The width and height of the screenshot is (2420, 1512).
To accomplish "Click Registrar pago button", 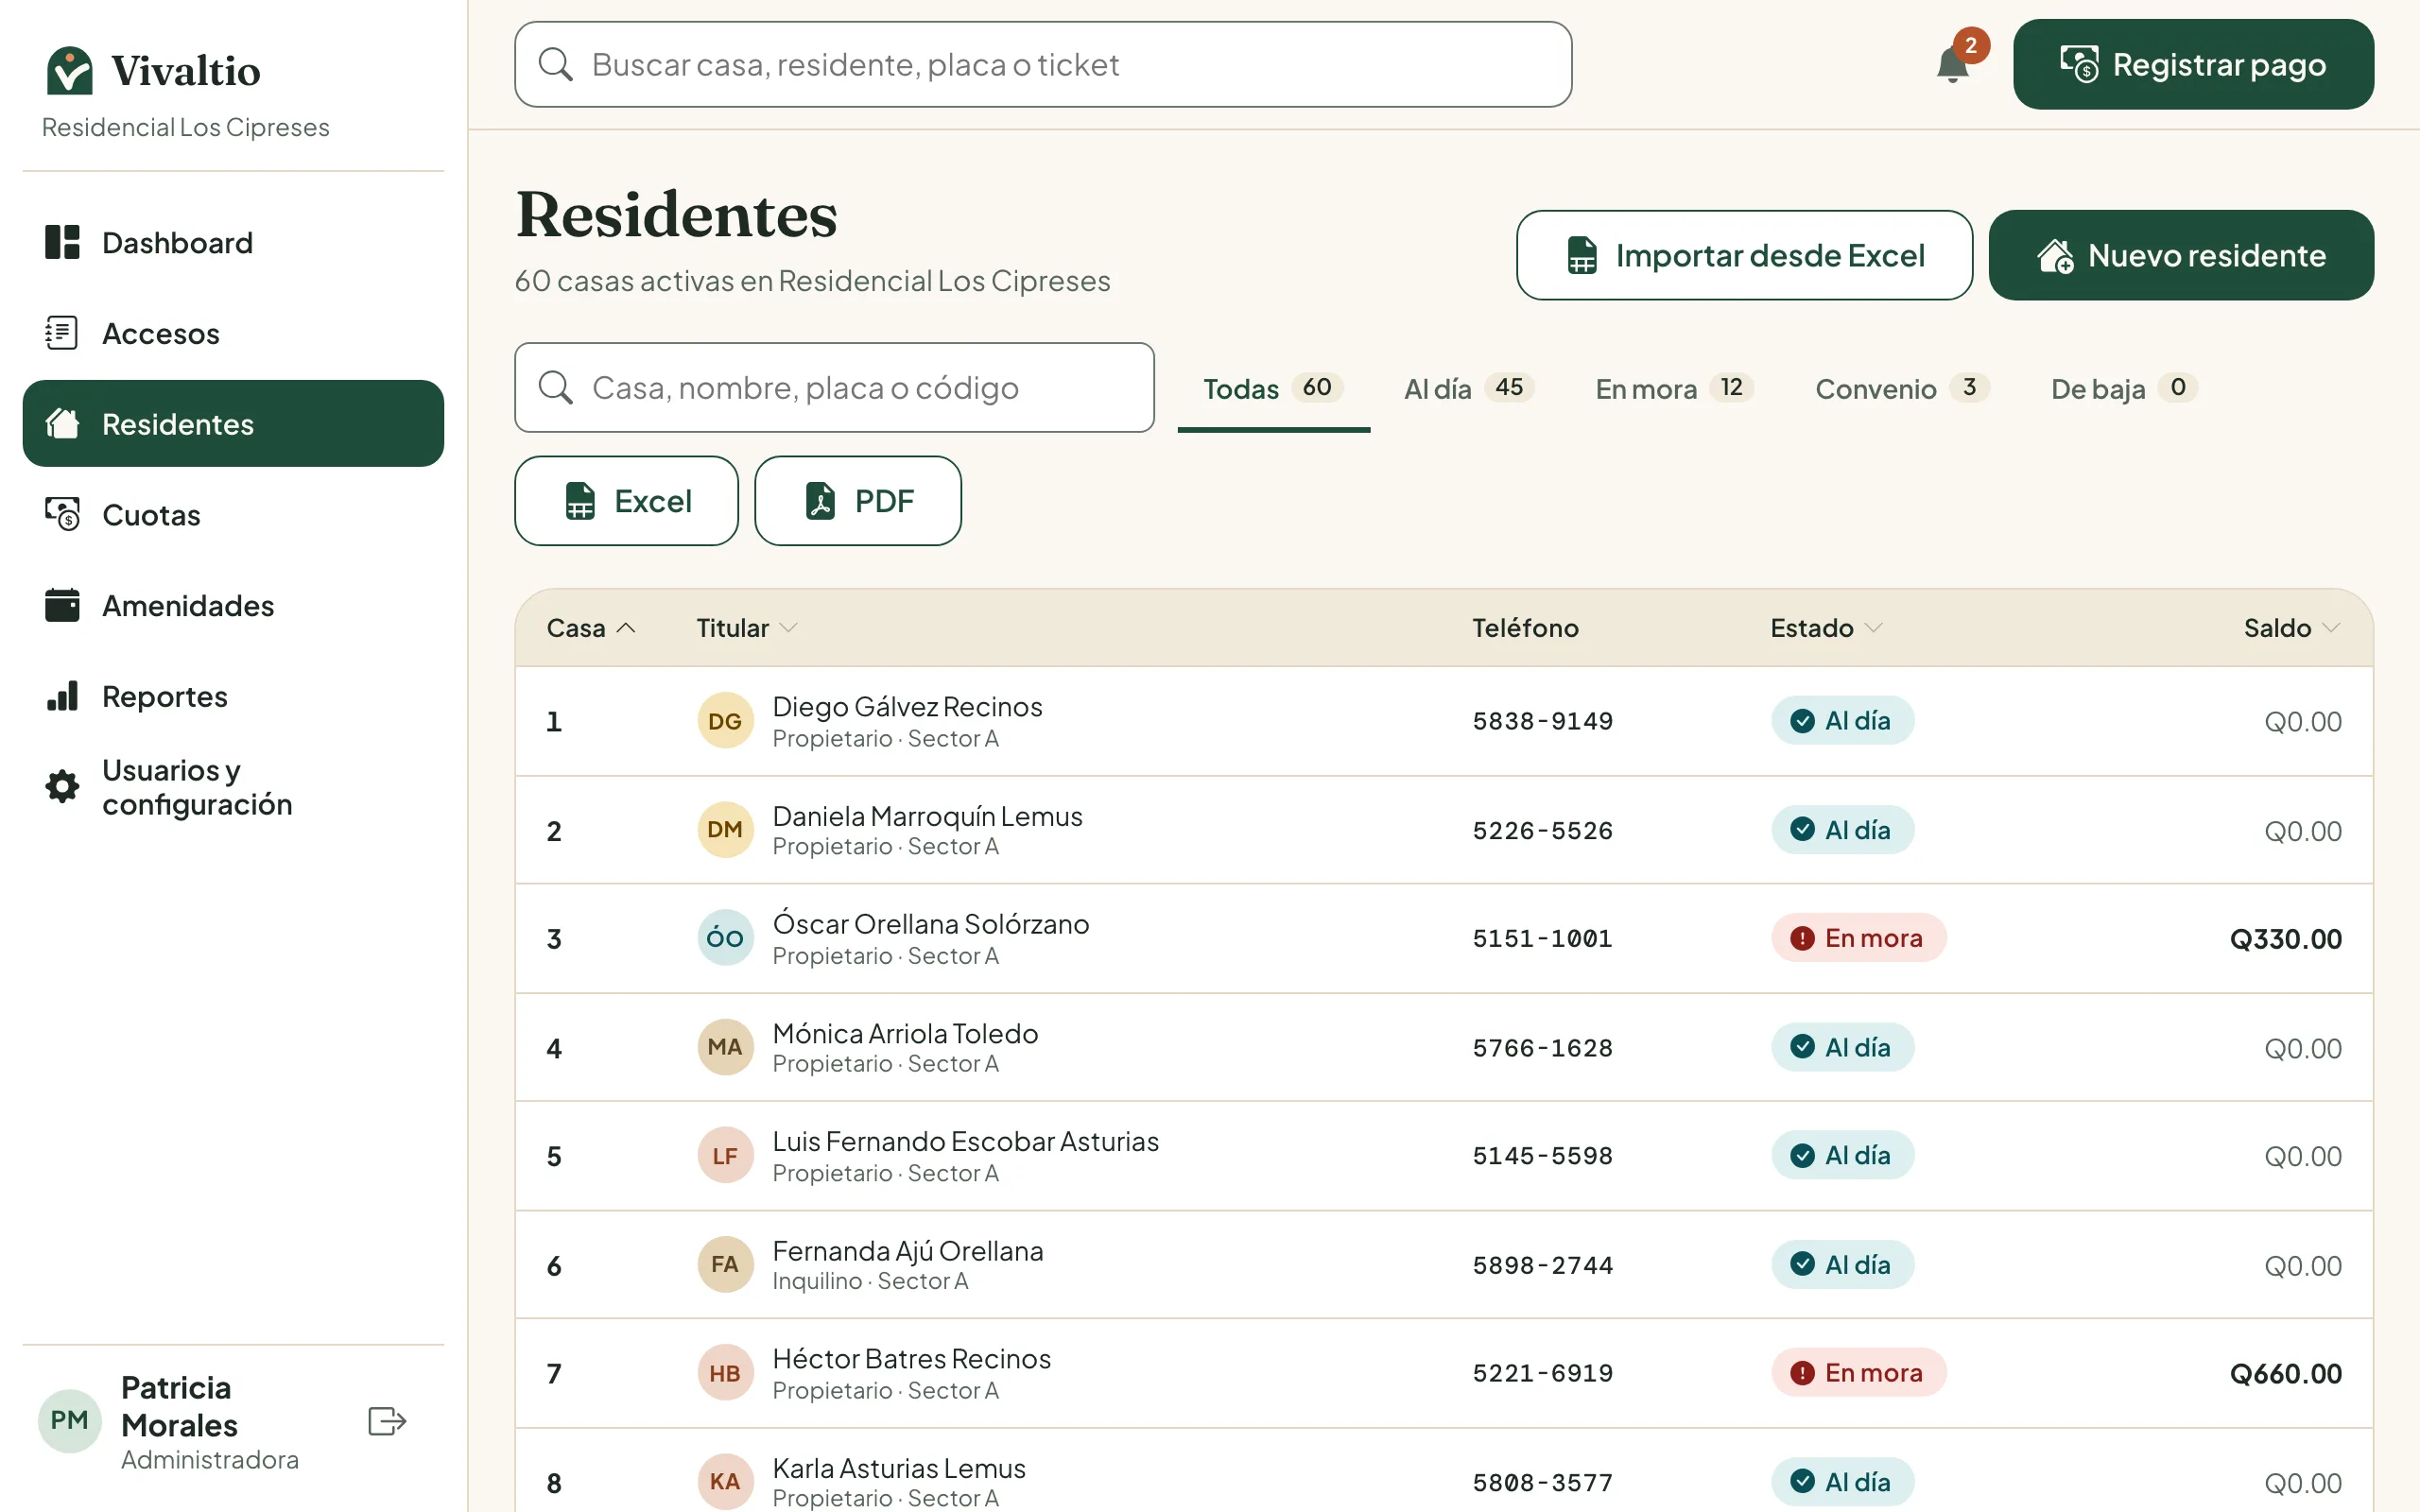I will point(2193,64).
